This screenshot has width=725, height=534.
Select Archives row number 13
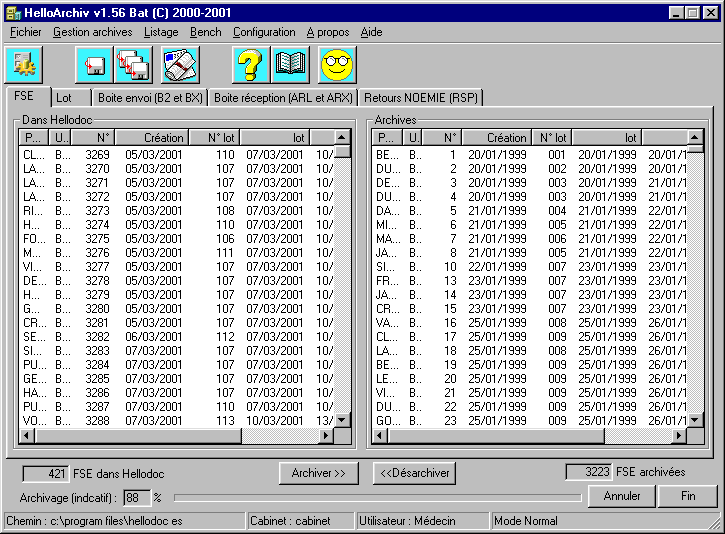pos(530,281)
